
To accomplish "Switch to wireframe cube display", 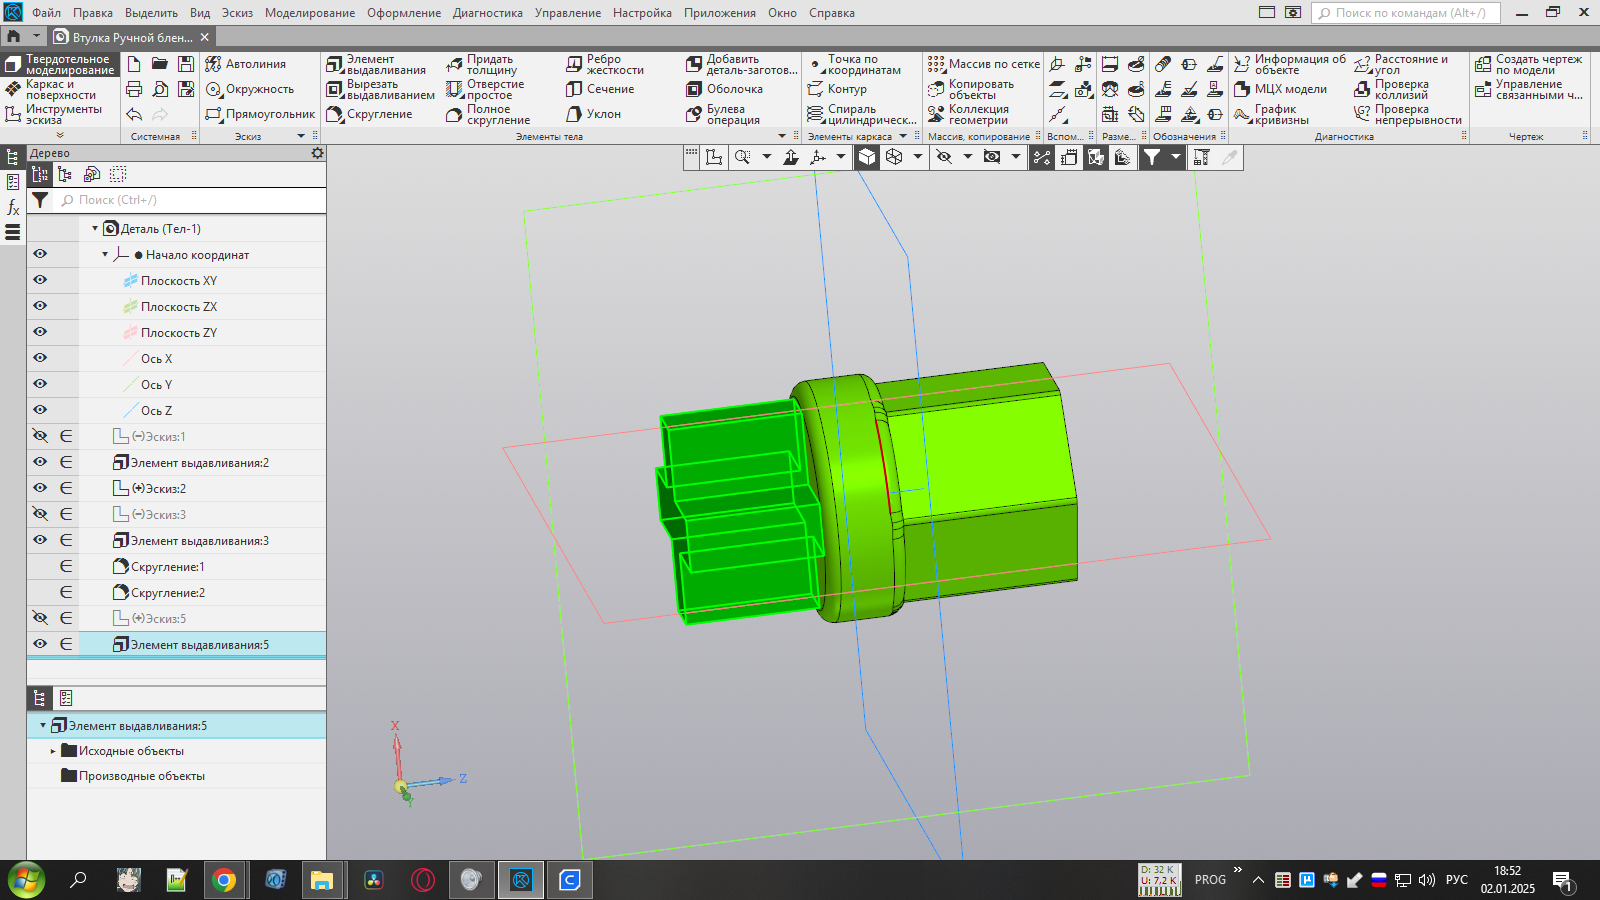I will pos(894,157).
